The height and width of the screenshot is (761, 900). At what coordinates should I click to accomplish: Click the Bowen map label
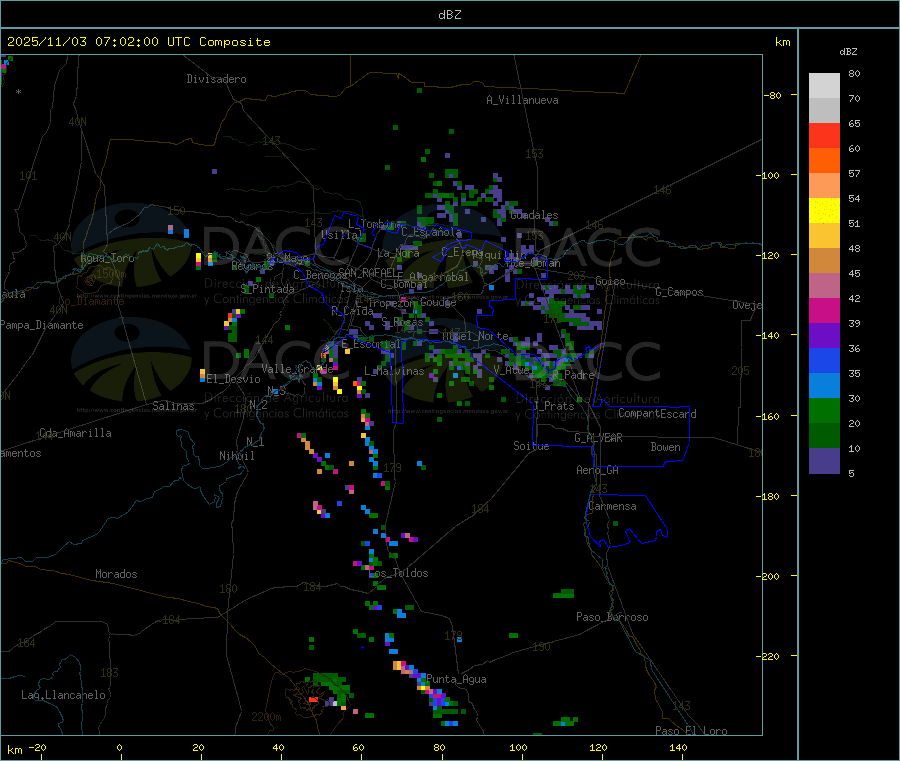click(665, 447)
